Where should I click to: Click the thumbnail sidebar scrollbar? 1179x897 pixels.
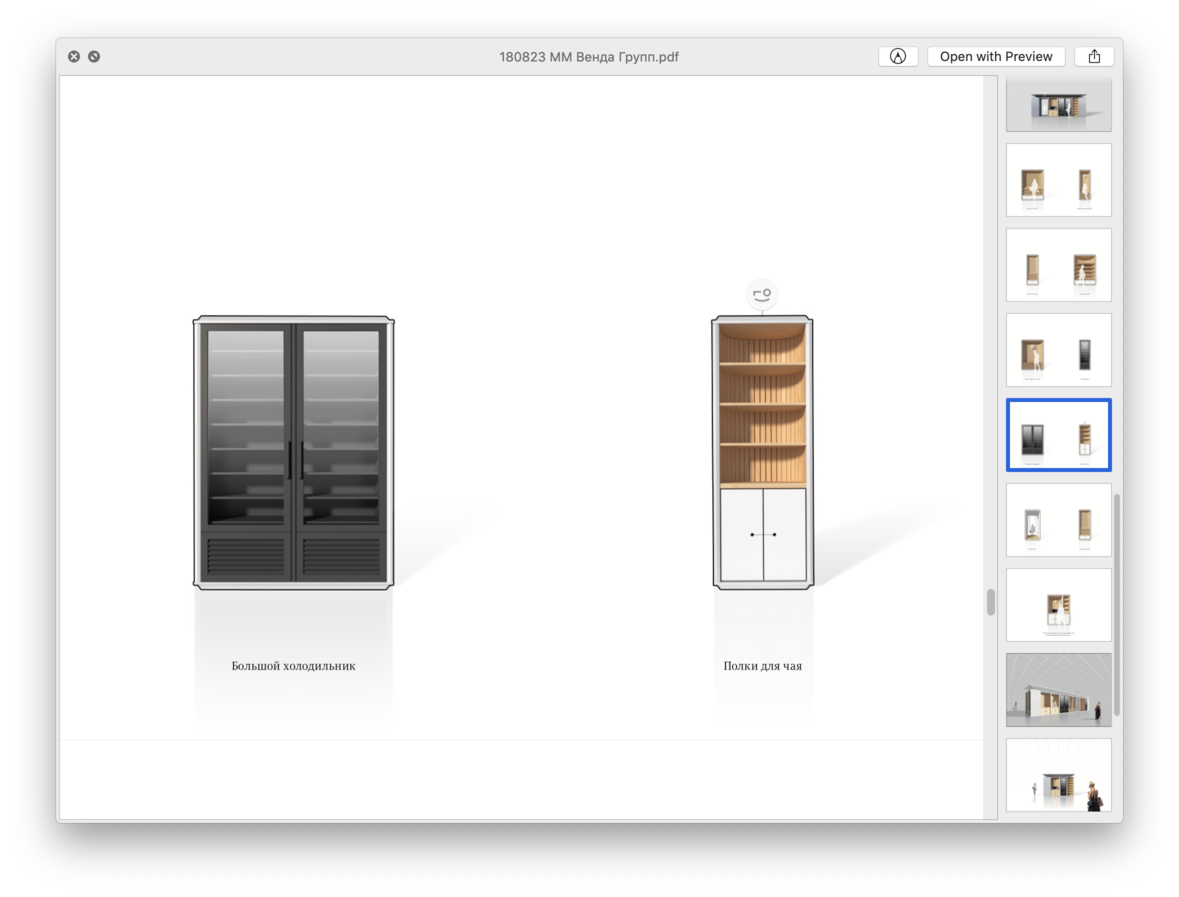pos(1117,600)
